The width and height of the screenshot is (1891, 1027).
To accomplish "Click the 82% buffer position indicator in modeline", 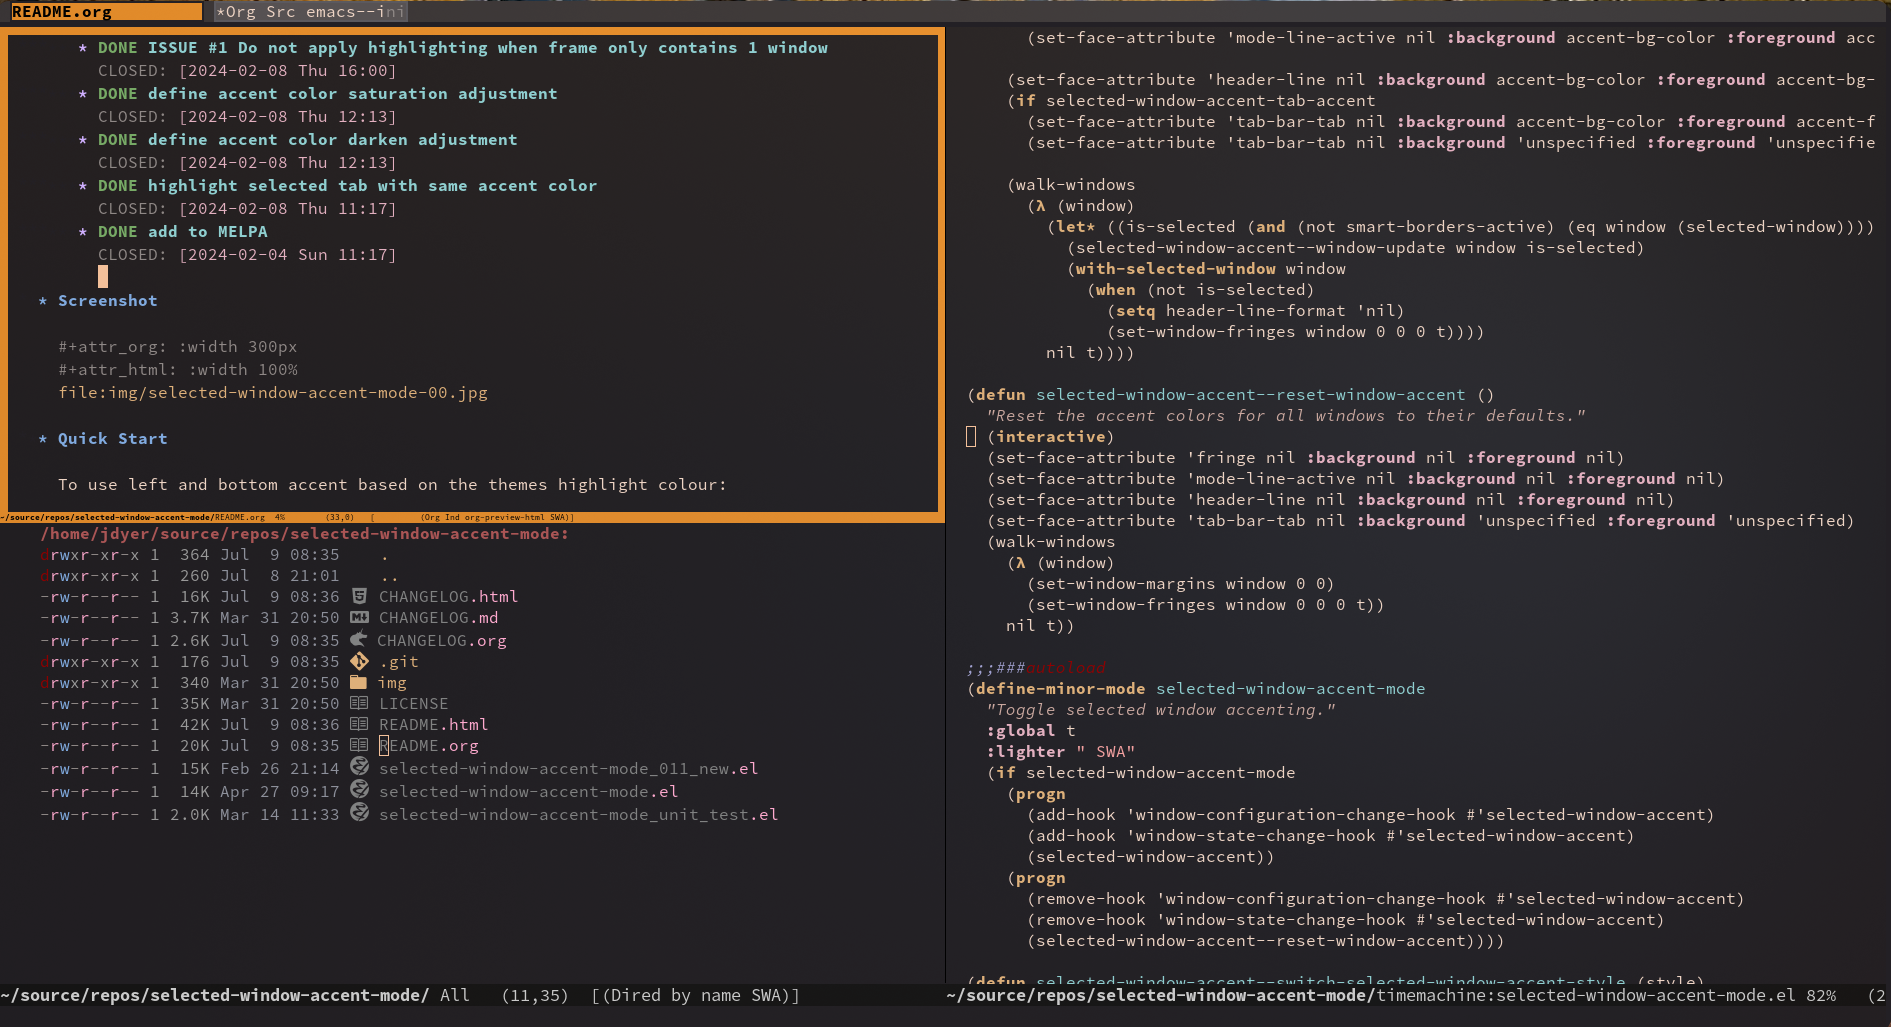I will click(x=1821, y=995).
